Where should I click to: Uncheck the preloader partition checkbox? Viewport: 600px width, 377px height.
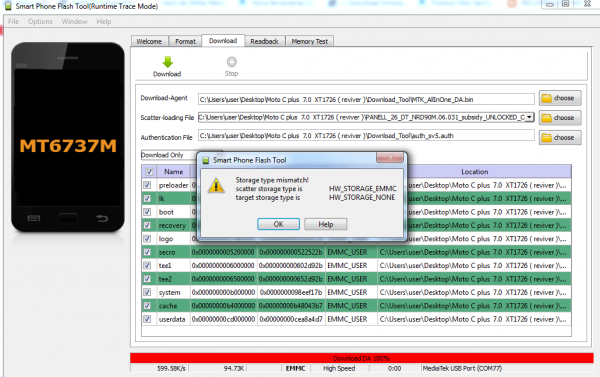[147, 185]
